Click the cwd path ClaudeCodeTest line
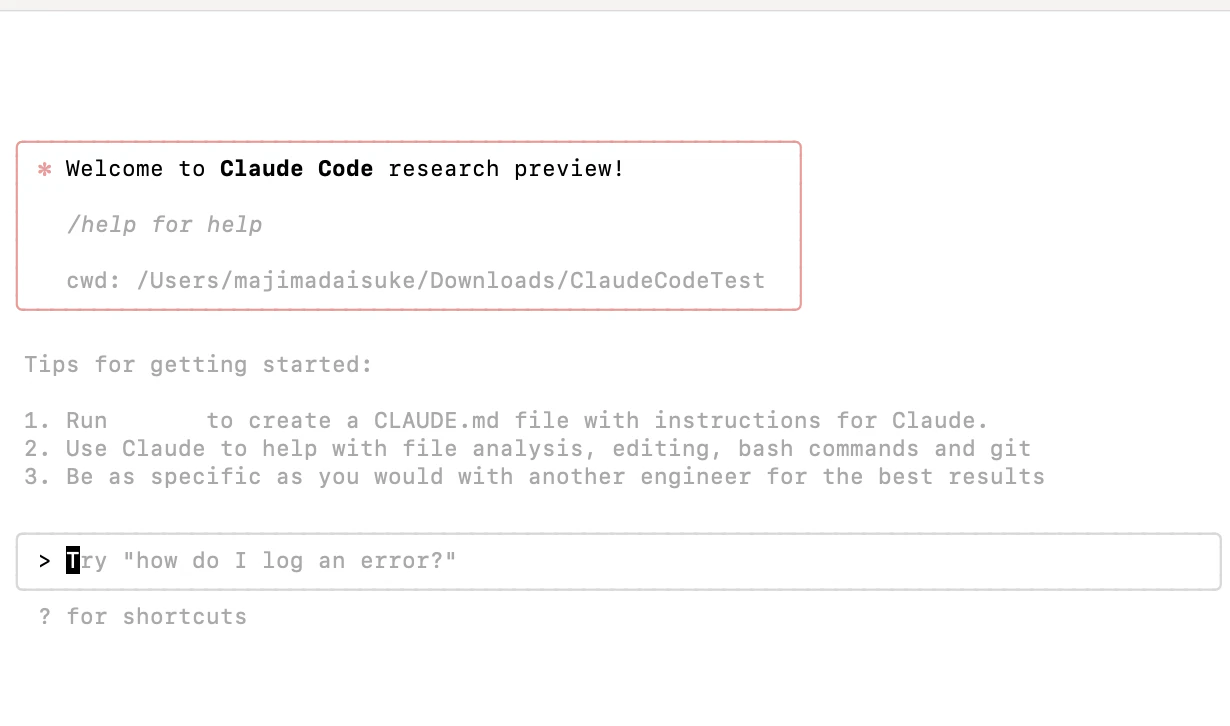Viewport: 1230px width, 726px height. pos(415,281)
